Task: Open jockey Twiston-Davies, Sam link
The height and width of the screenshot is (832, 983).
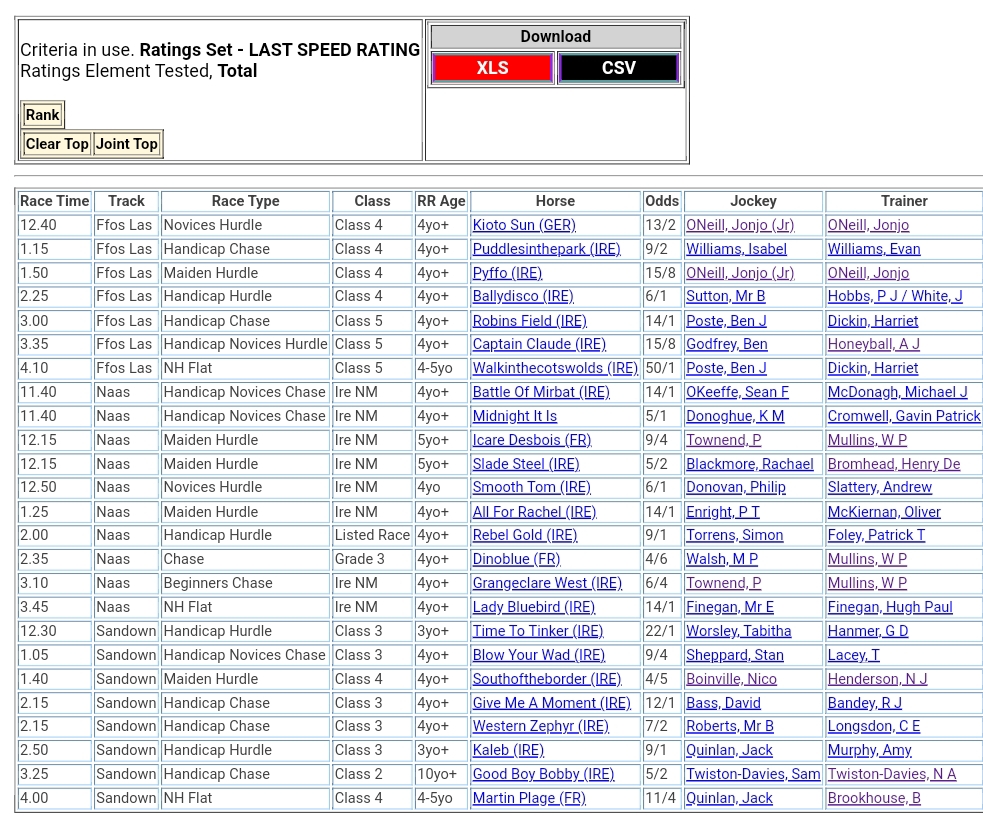Action: 753,775
